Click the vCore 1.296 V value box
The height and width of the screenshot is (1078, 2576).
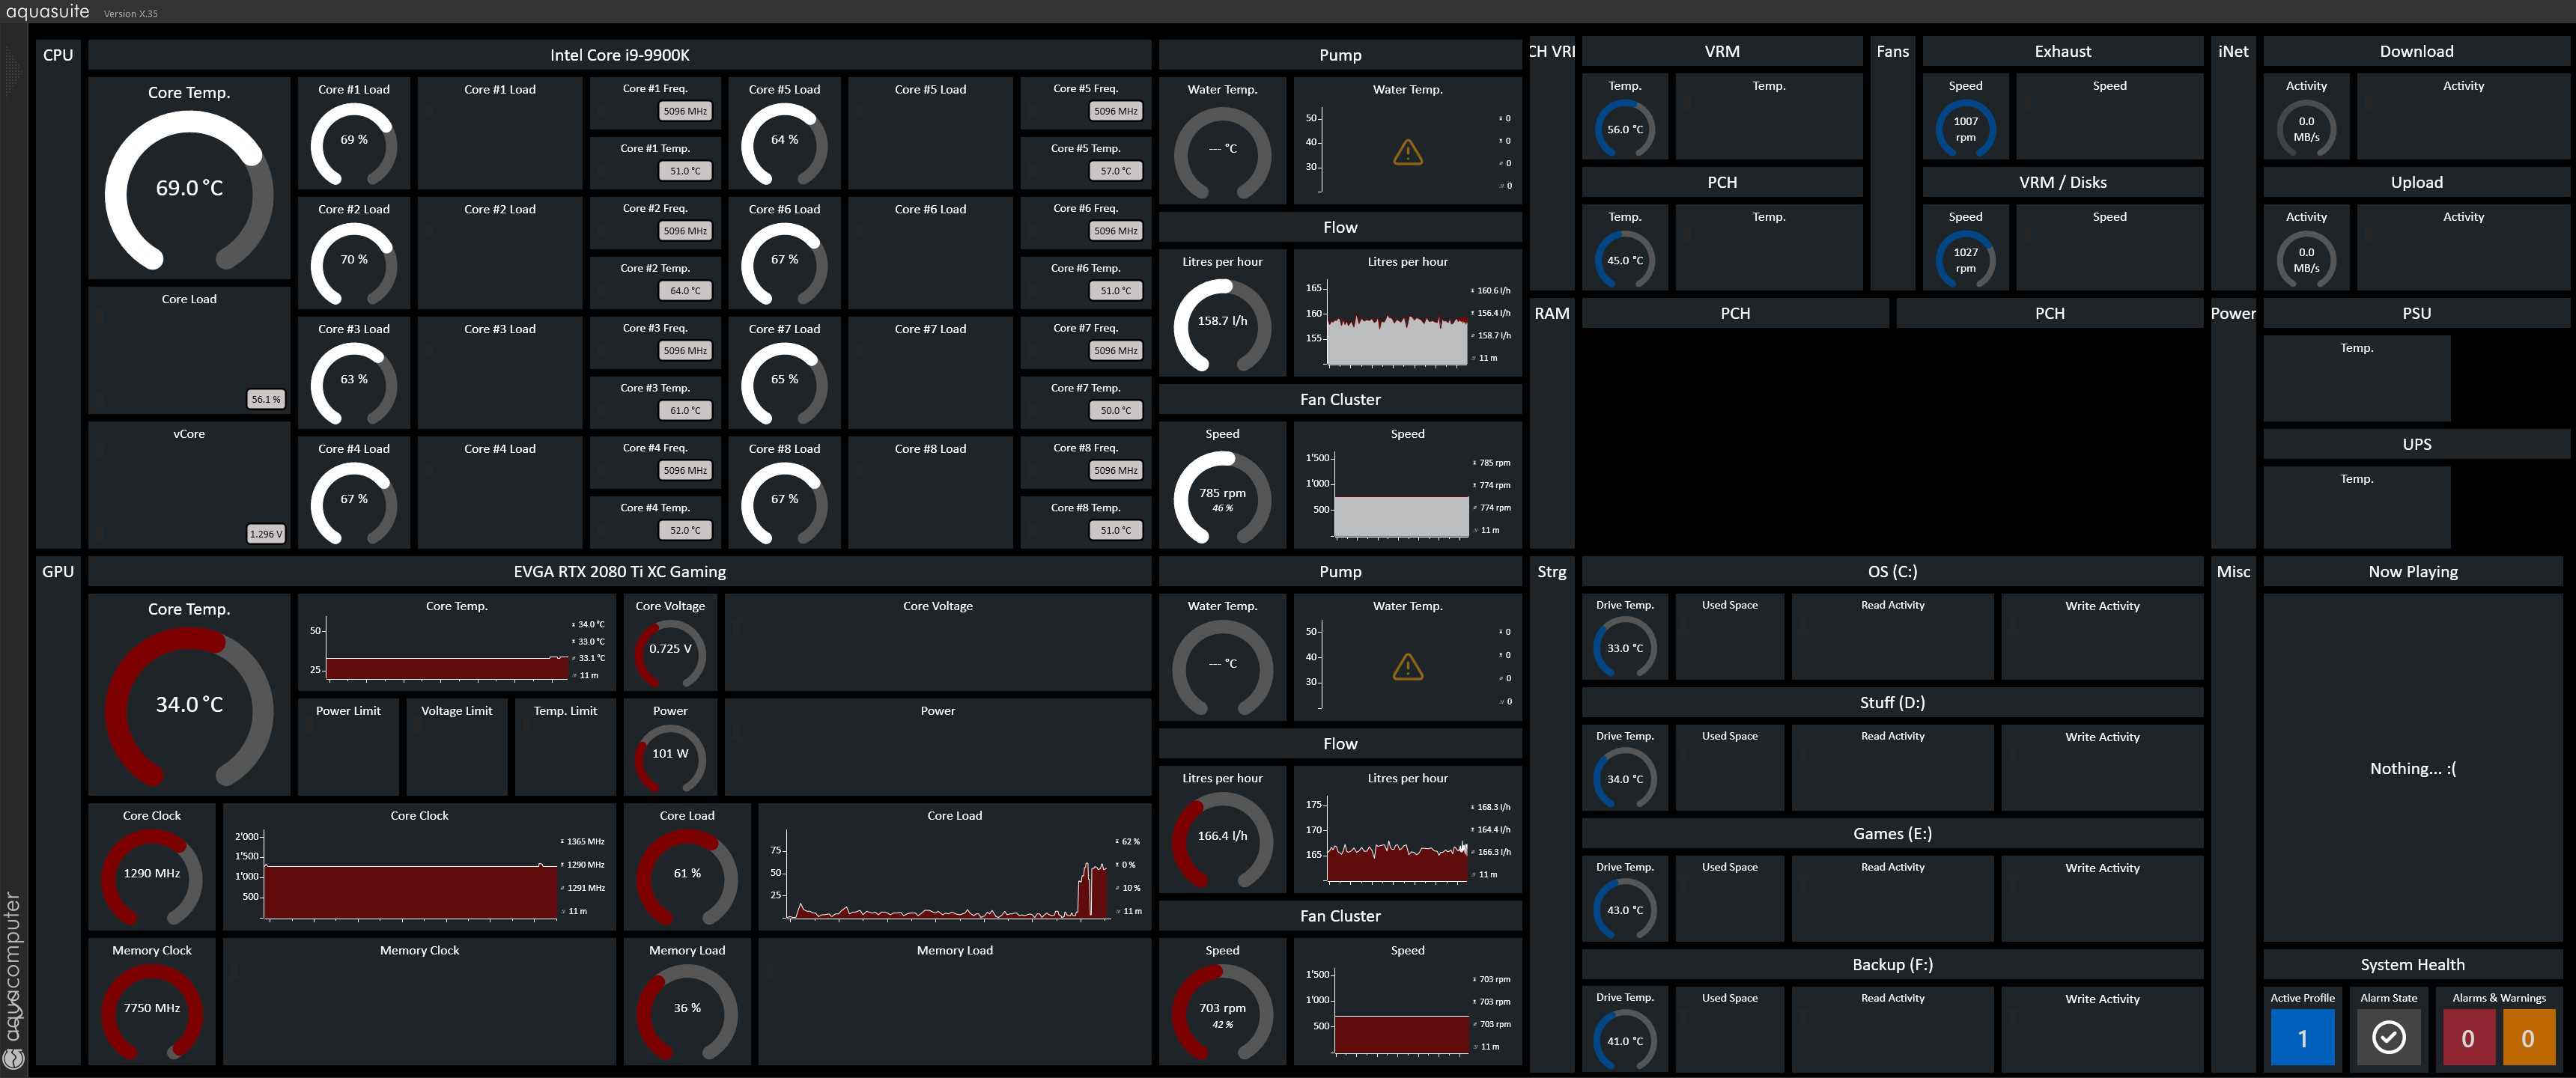(266, 534)
